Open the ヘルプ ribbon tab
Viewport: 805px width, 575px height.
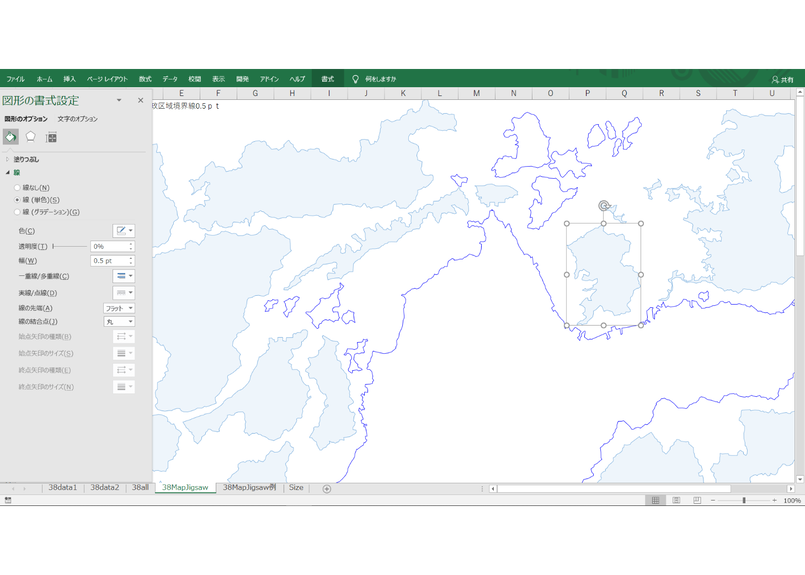pos(297,79)
